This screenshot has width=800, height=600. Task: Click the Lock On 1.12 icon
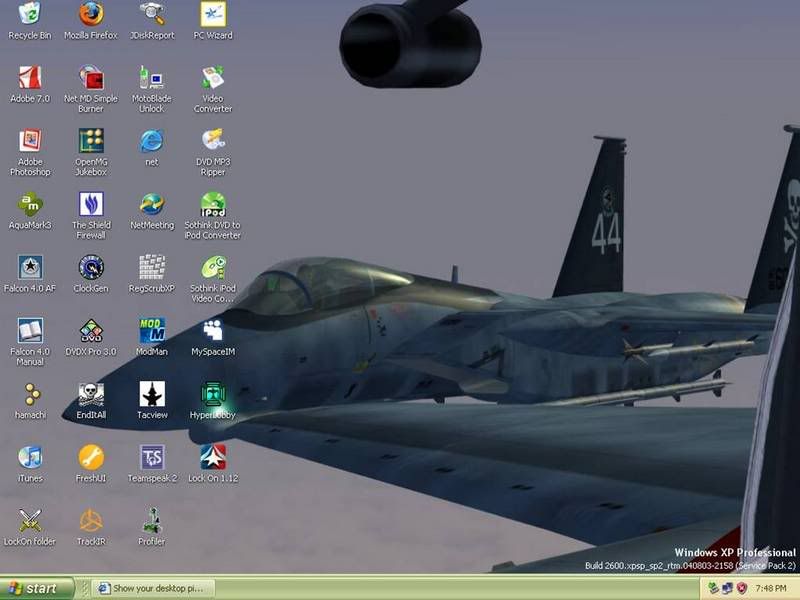coord(213,457)
